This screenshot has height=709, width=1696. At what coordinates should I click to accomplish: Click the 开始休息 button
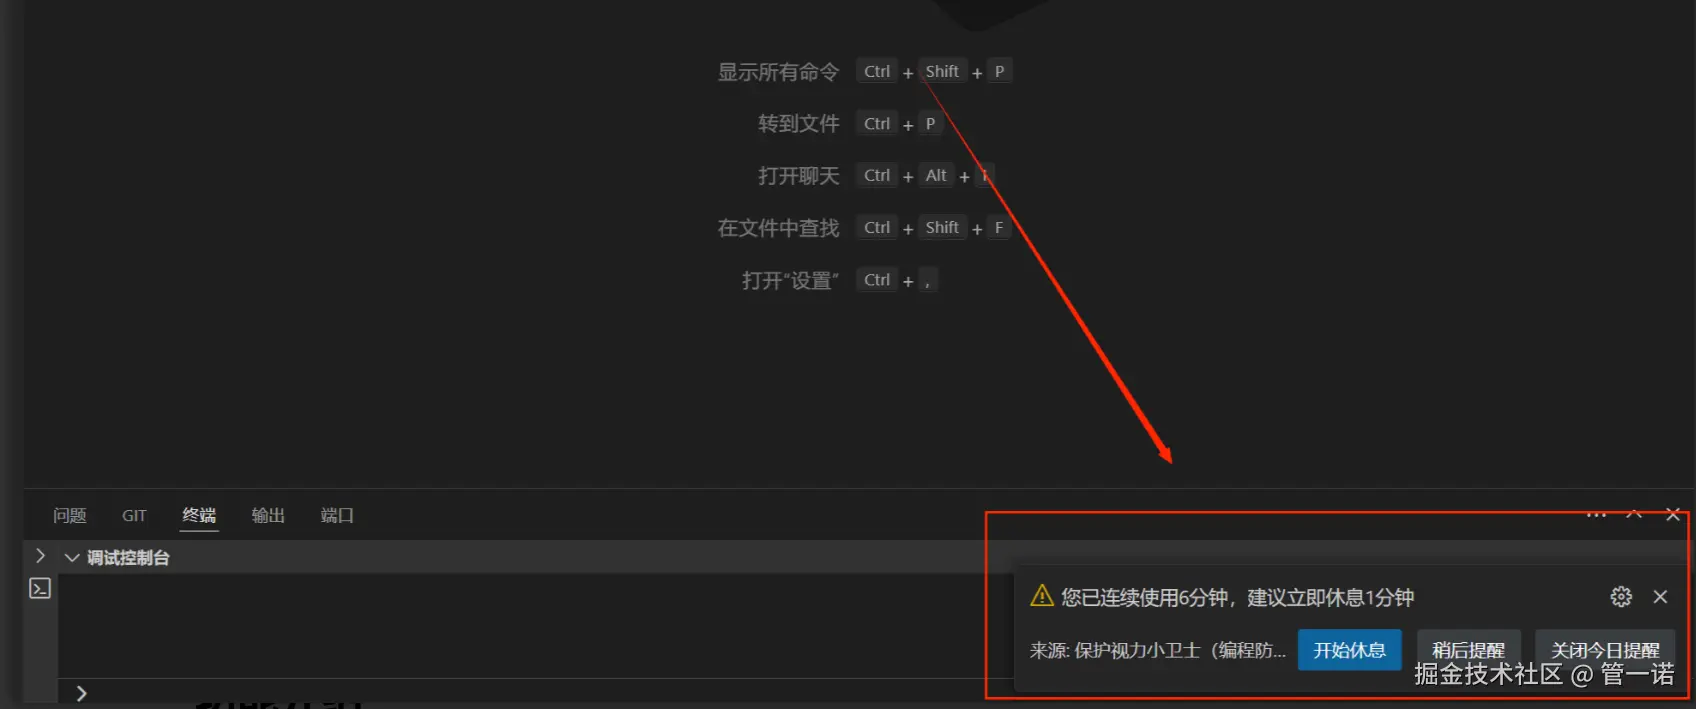[x=1349, y=650]
